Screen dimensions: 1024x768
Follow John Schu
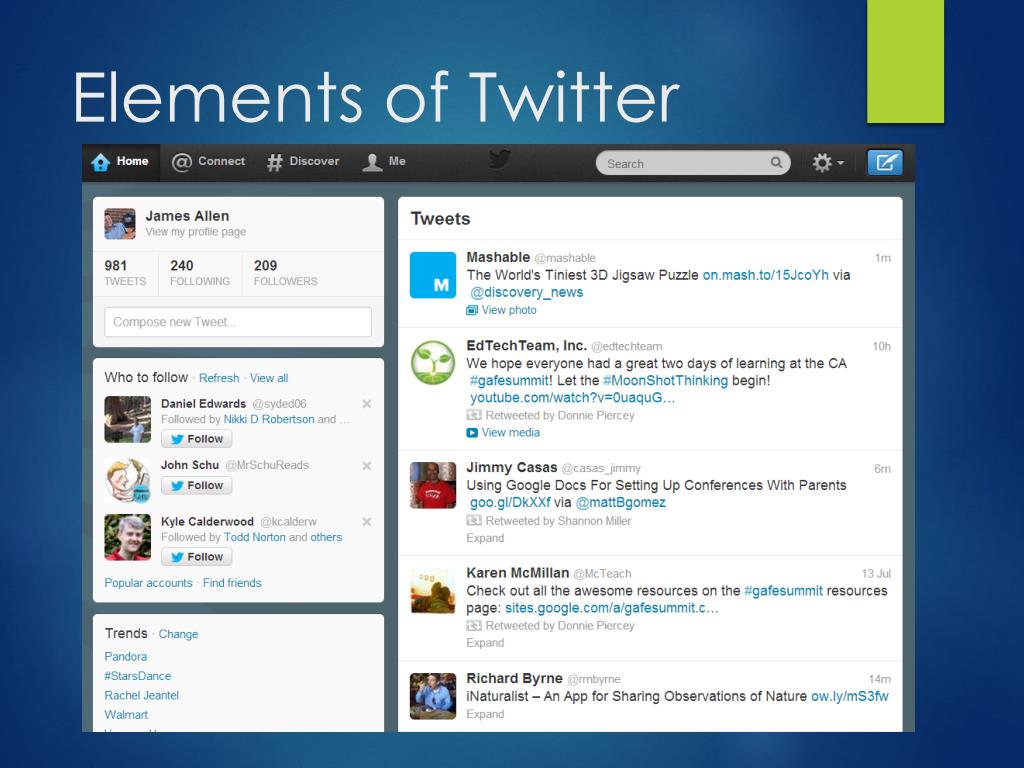pos(197,485)
